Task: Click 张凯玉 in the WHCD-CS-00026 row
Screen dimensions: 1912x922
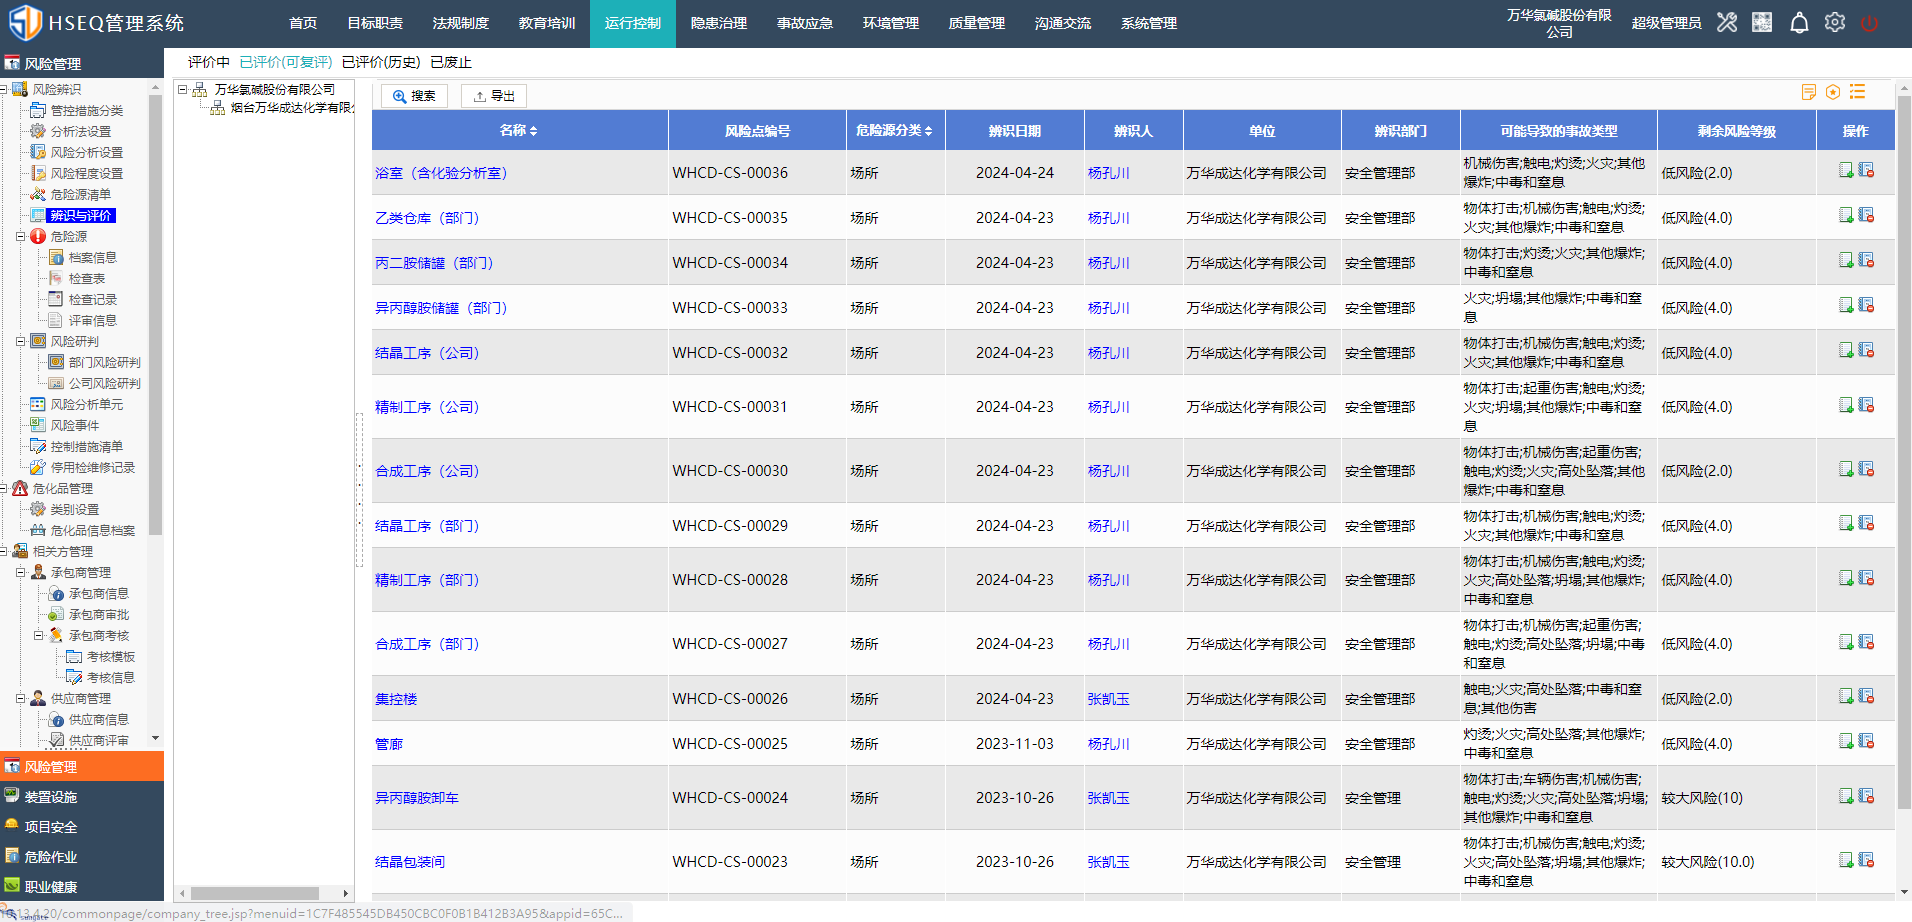Action: pos(1109,699)
